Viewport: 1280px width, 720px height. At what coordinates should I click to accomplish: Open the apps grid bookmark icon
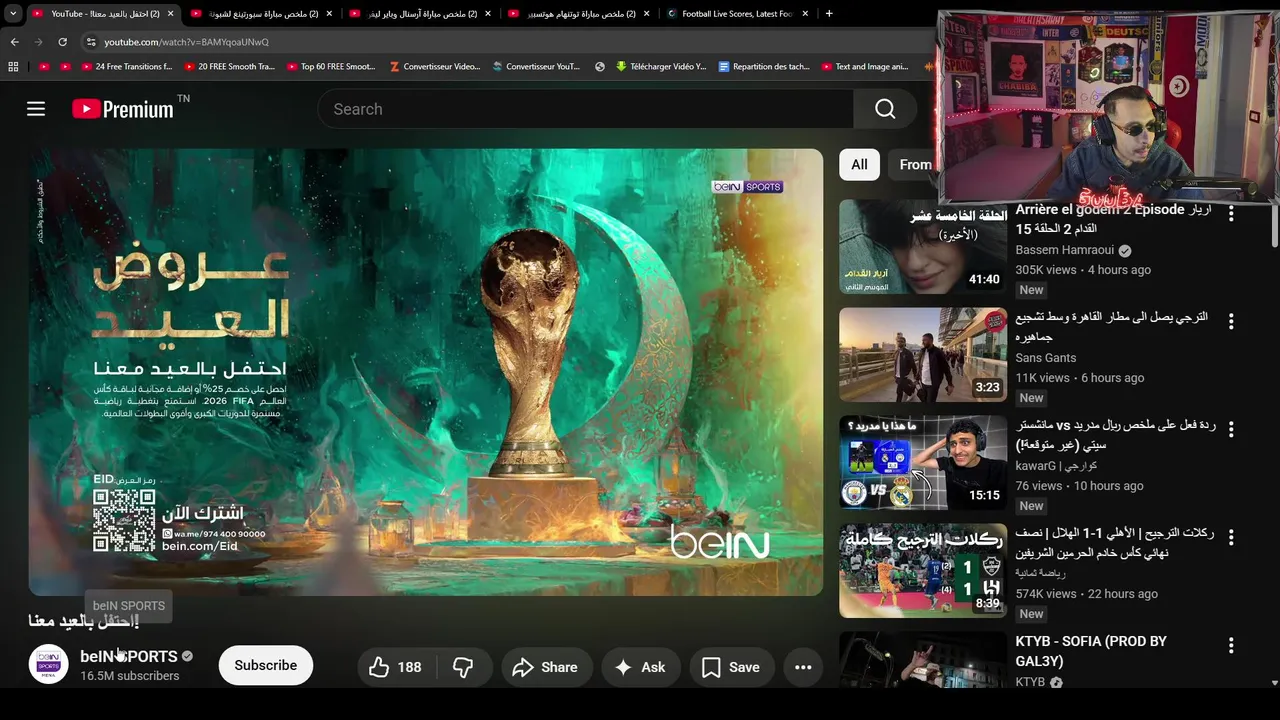(13, 67)
